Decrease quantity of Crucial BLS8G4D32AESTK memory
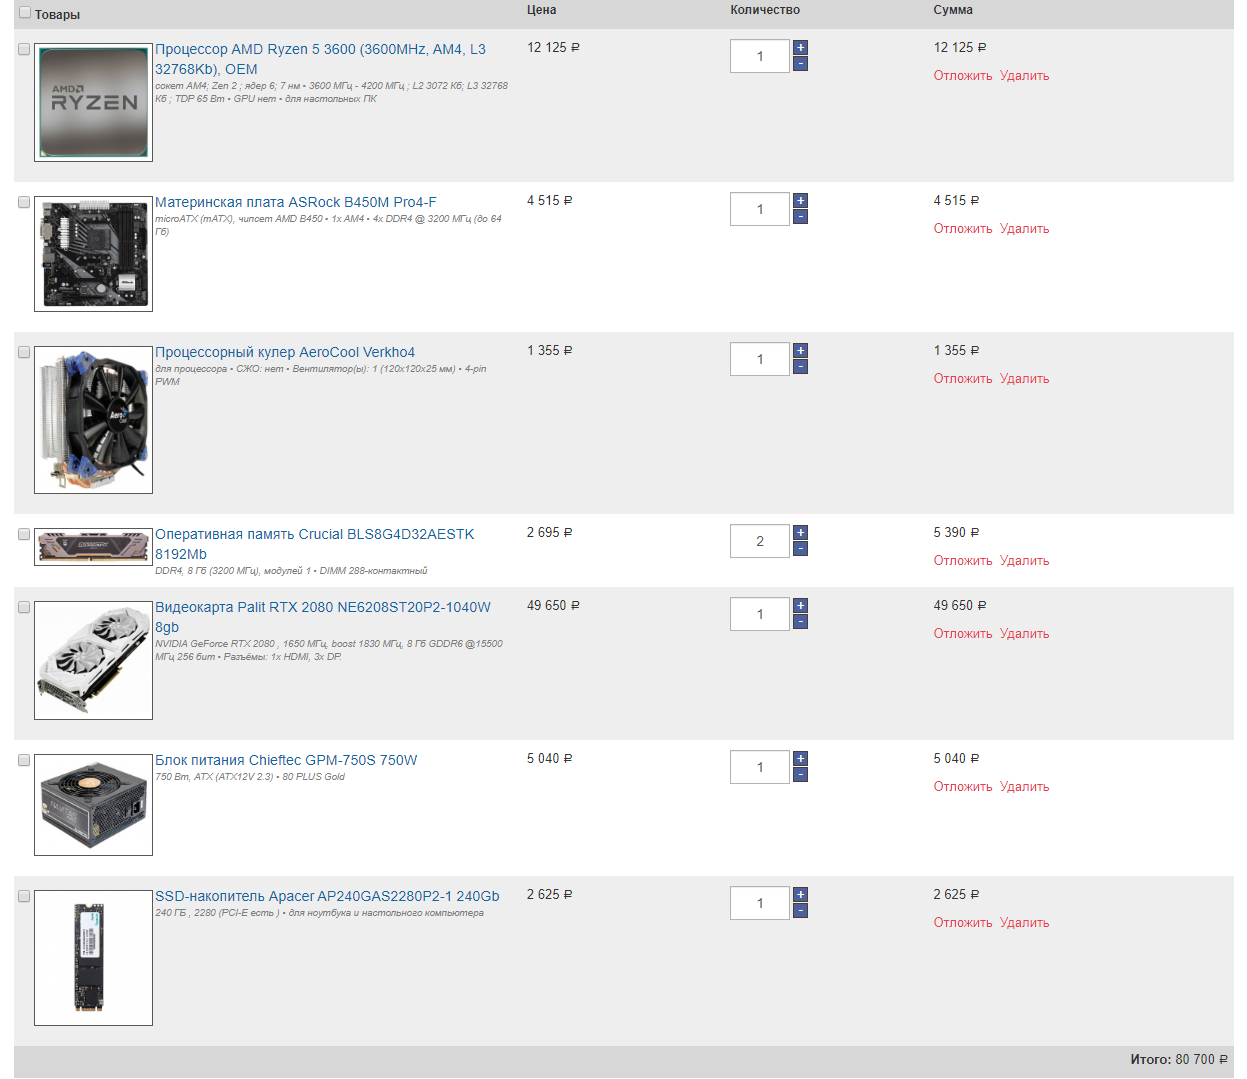This screenshot has width=1247, height=1079. click(x=800, y=549)
